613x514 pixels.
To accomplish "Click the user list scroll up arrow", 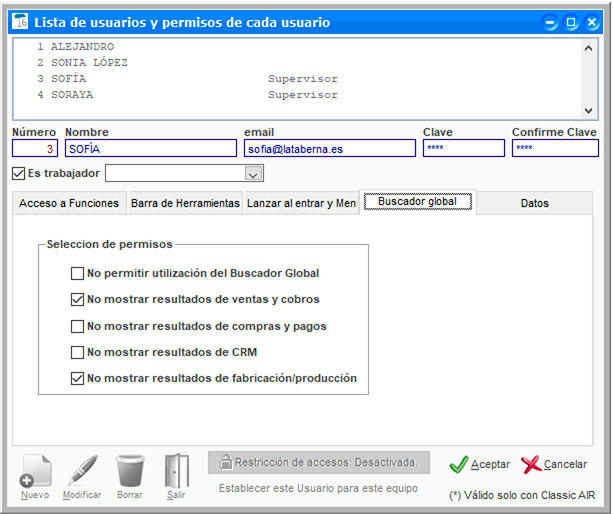I will pos(588,48).
